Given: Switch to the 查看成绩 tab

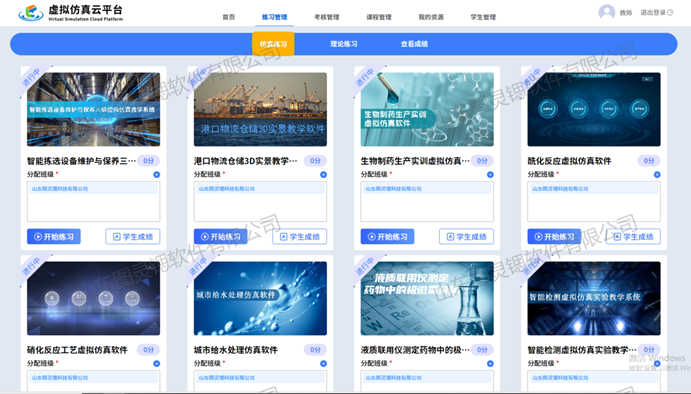Looking at the screenshot, I should 414,44.
